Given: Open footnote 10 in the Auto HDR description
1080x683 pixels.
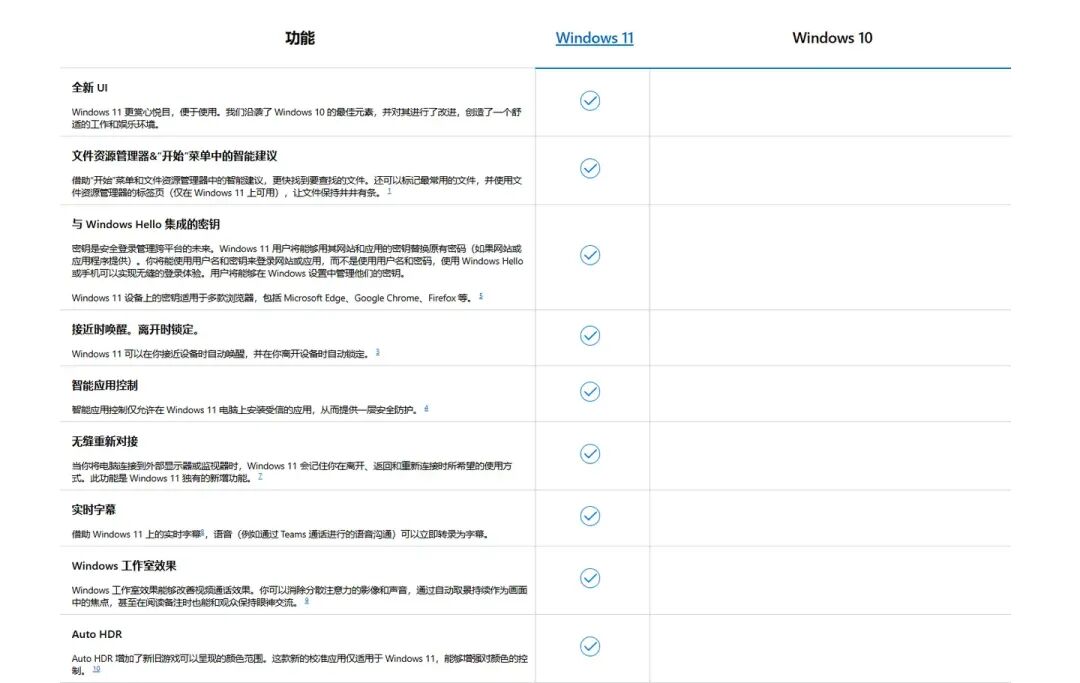Looking at the screenshot, I should point(96,669).
